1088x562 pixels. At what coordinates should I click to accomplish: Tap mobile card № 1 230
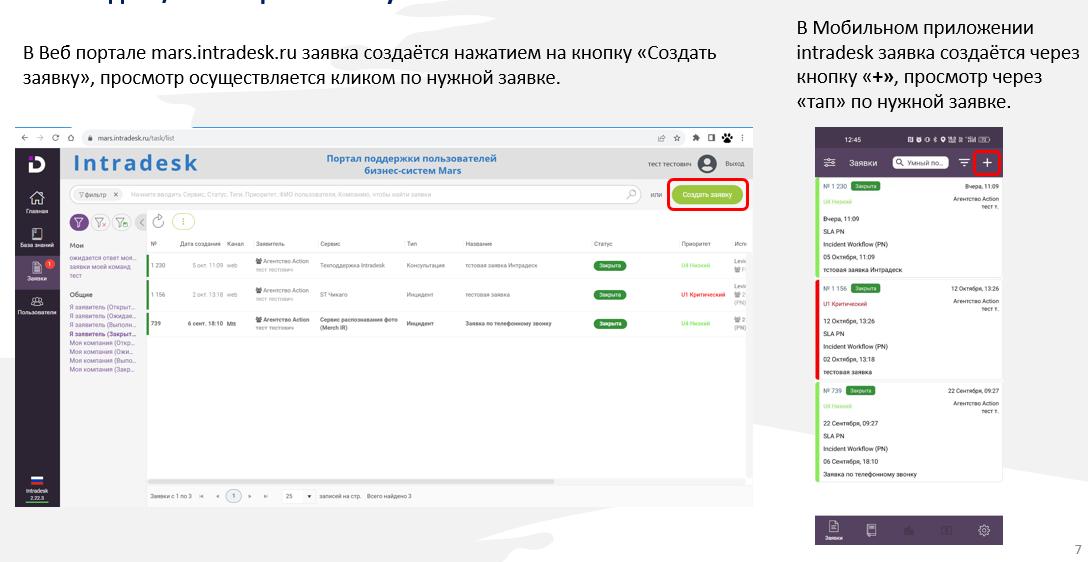(908, 227)
